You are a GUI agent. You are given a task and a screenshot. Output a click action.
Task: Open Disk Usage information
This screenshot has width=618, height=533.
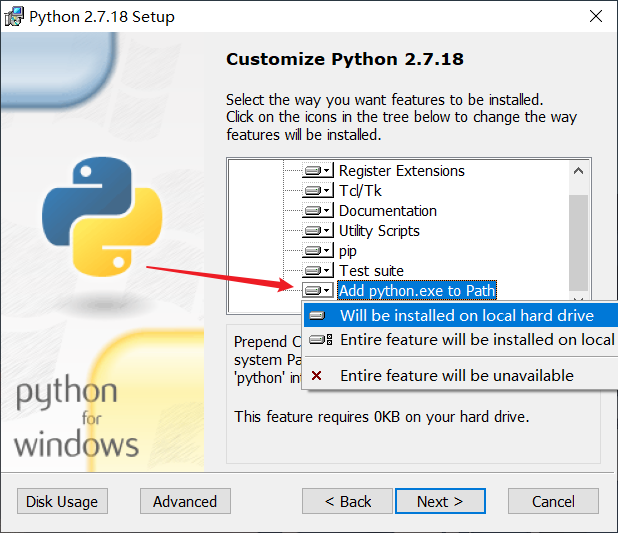point(62,501)
